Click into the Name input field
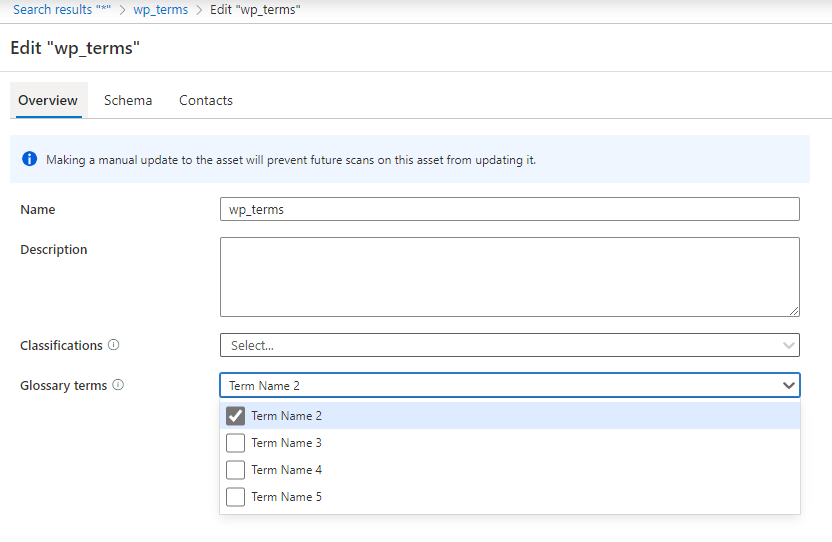The width and height of the screenshot is (832, 542). click(509, 209)
